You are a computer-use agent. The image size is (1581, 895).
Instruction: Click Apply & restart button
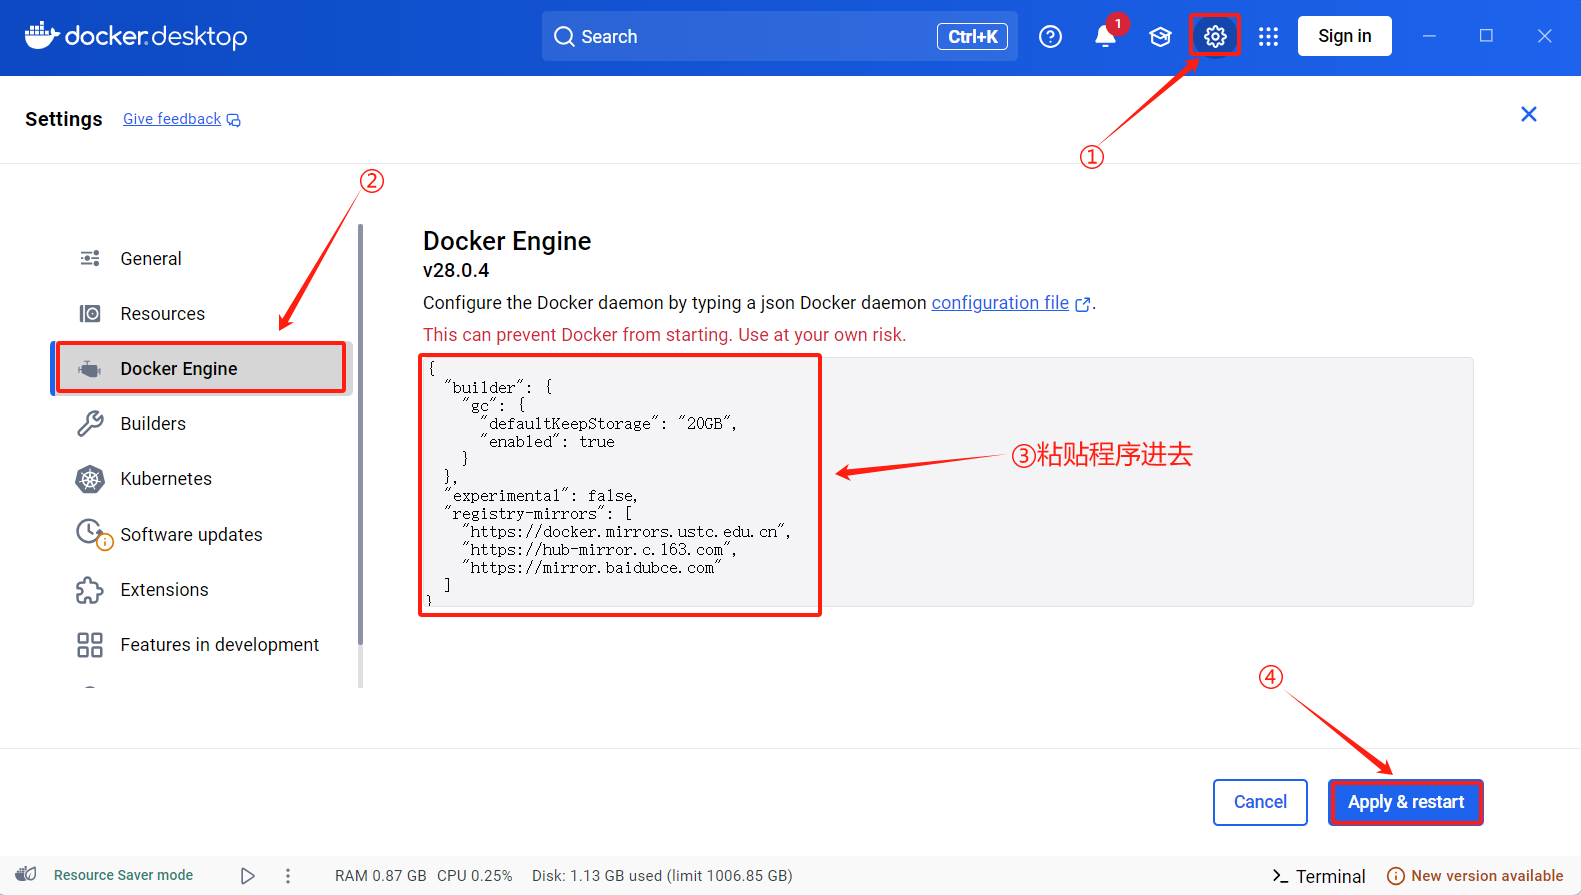click(x=1405, y=802)
